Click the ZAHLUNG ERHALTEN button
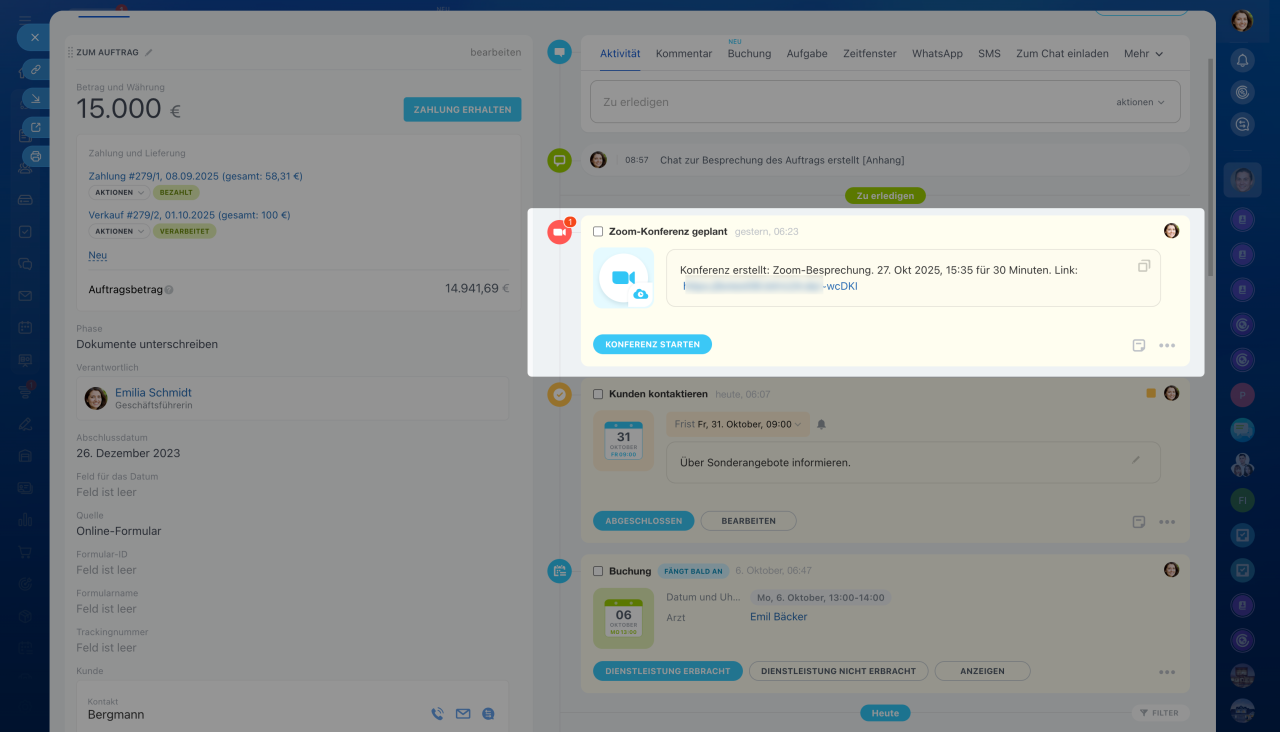This screenshot has width=1280, height=732. [462, 109]
